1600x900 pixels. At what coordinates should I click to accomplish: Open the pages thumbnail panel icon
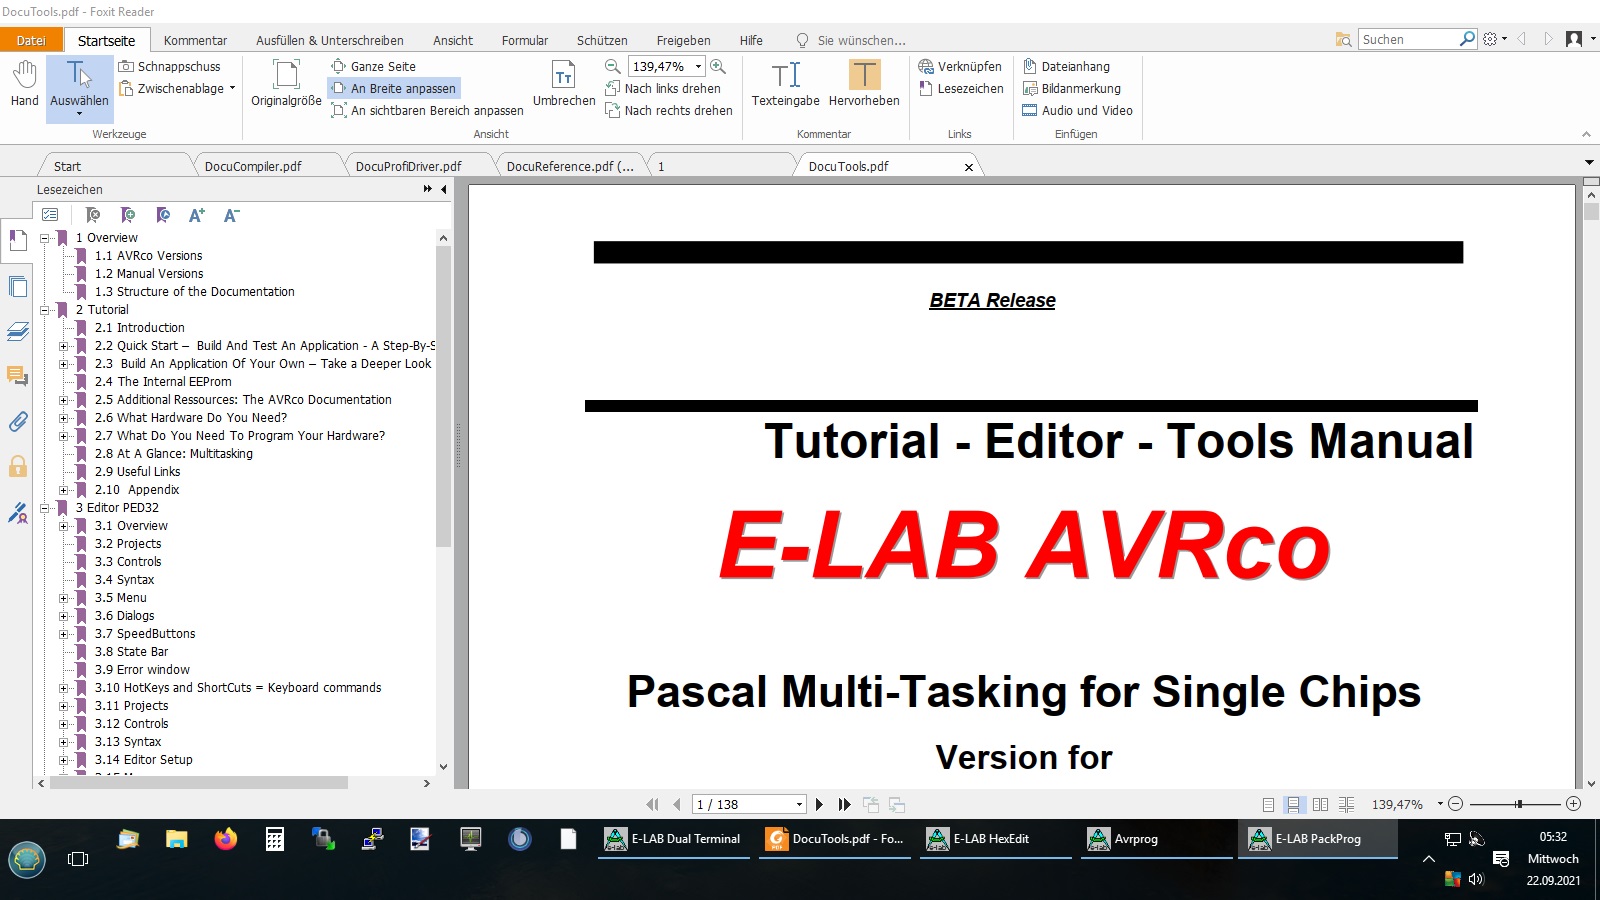[x=17, y=287]
